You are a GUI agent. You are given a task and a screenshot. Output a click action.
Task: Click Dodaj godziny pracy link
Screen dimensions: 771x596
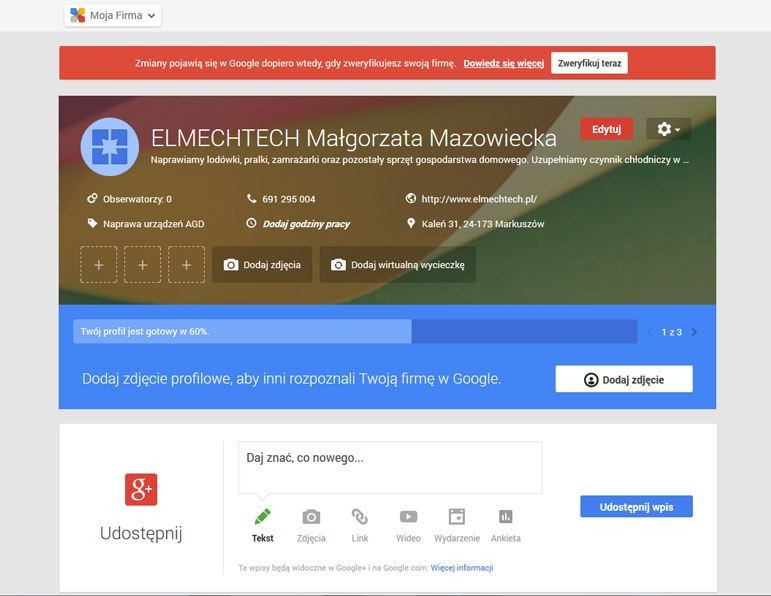[306, 224]
